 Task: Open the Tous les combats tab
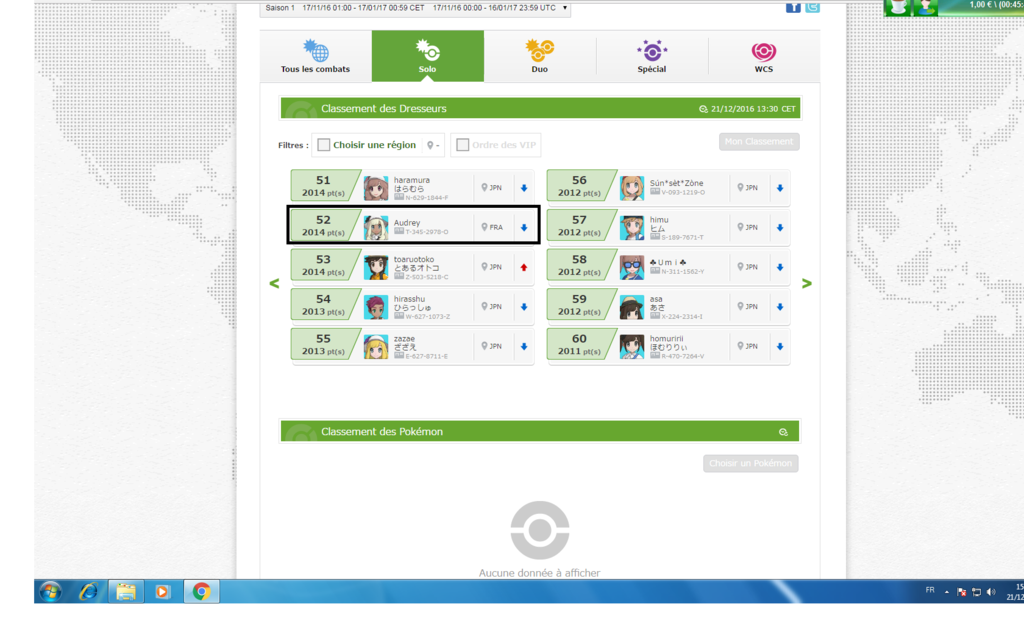pyautogui.click(x=315, y=56)
